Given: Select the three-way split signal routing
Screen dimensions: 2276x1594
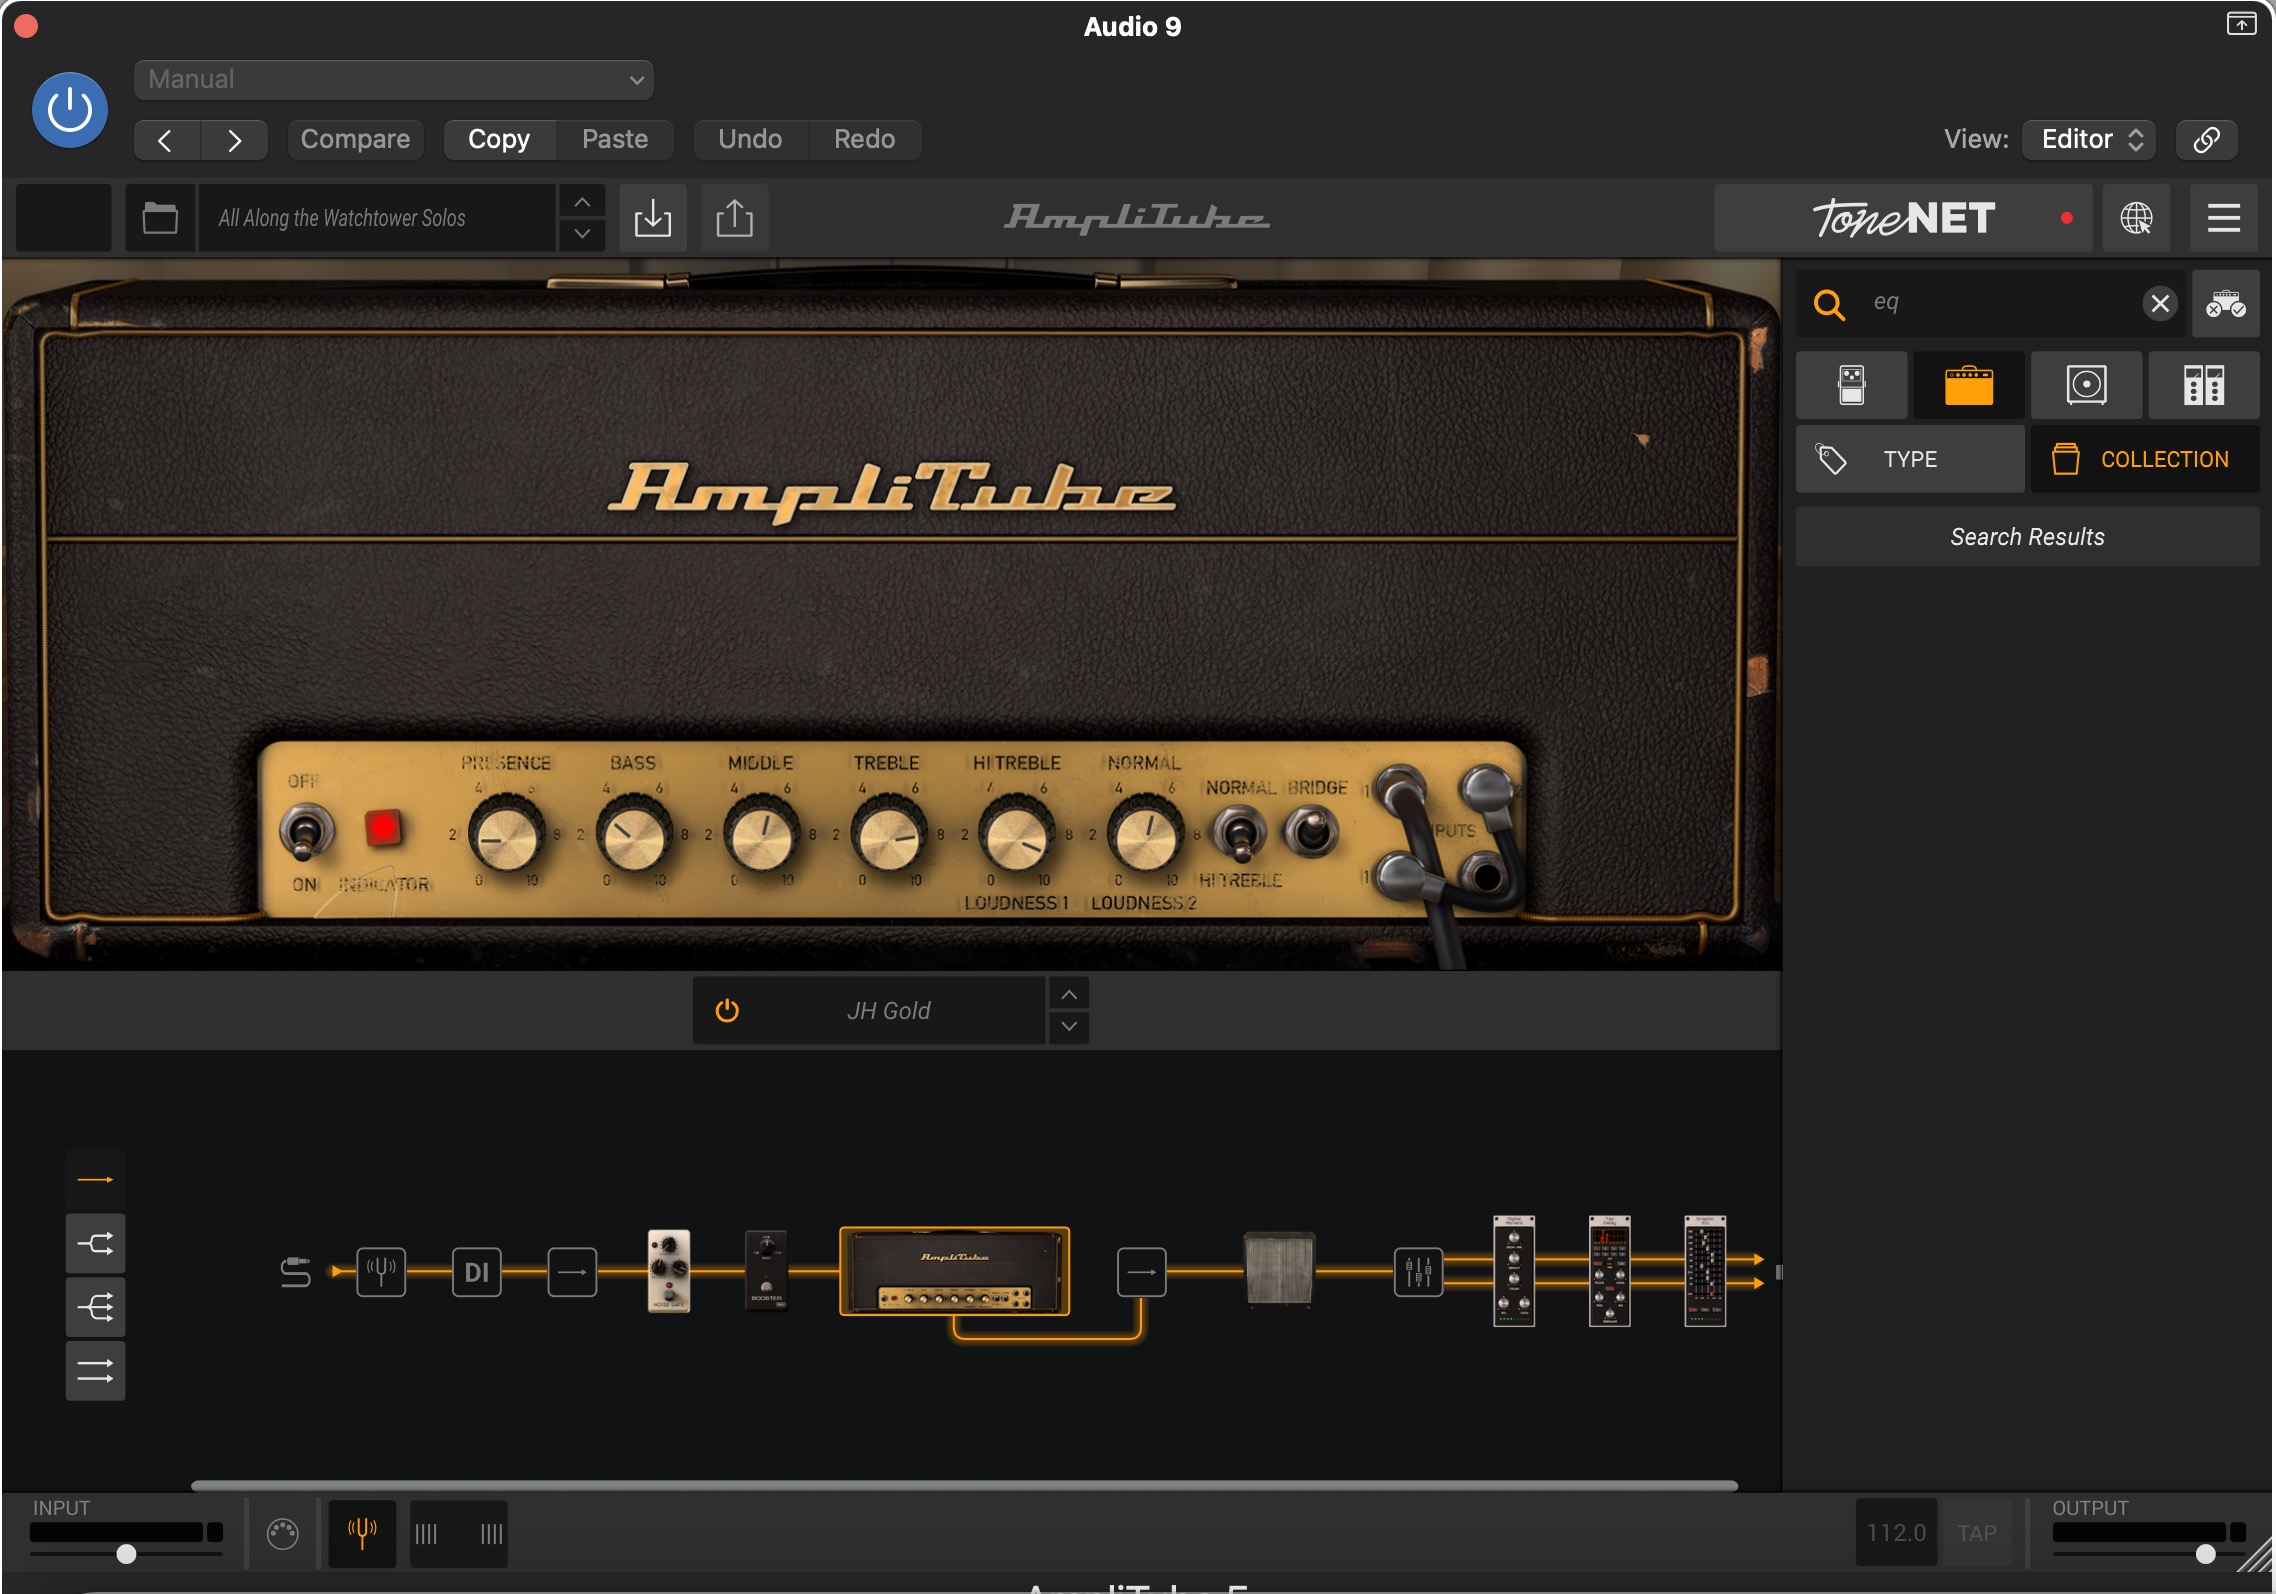Looking at the screenshot, I should (96, 1308).
